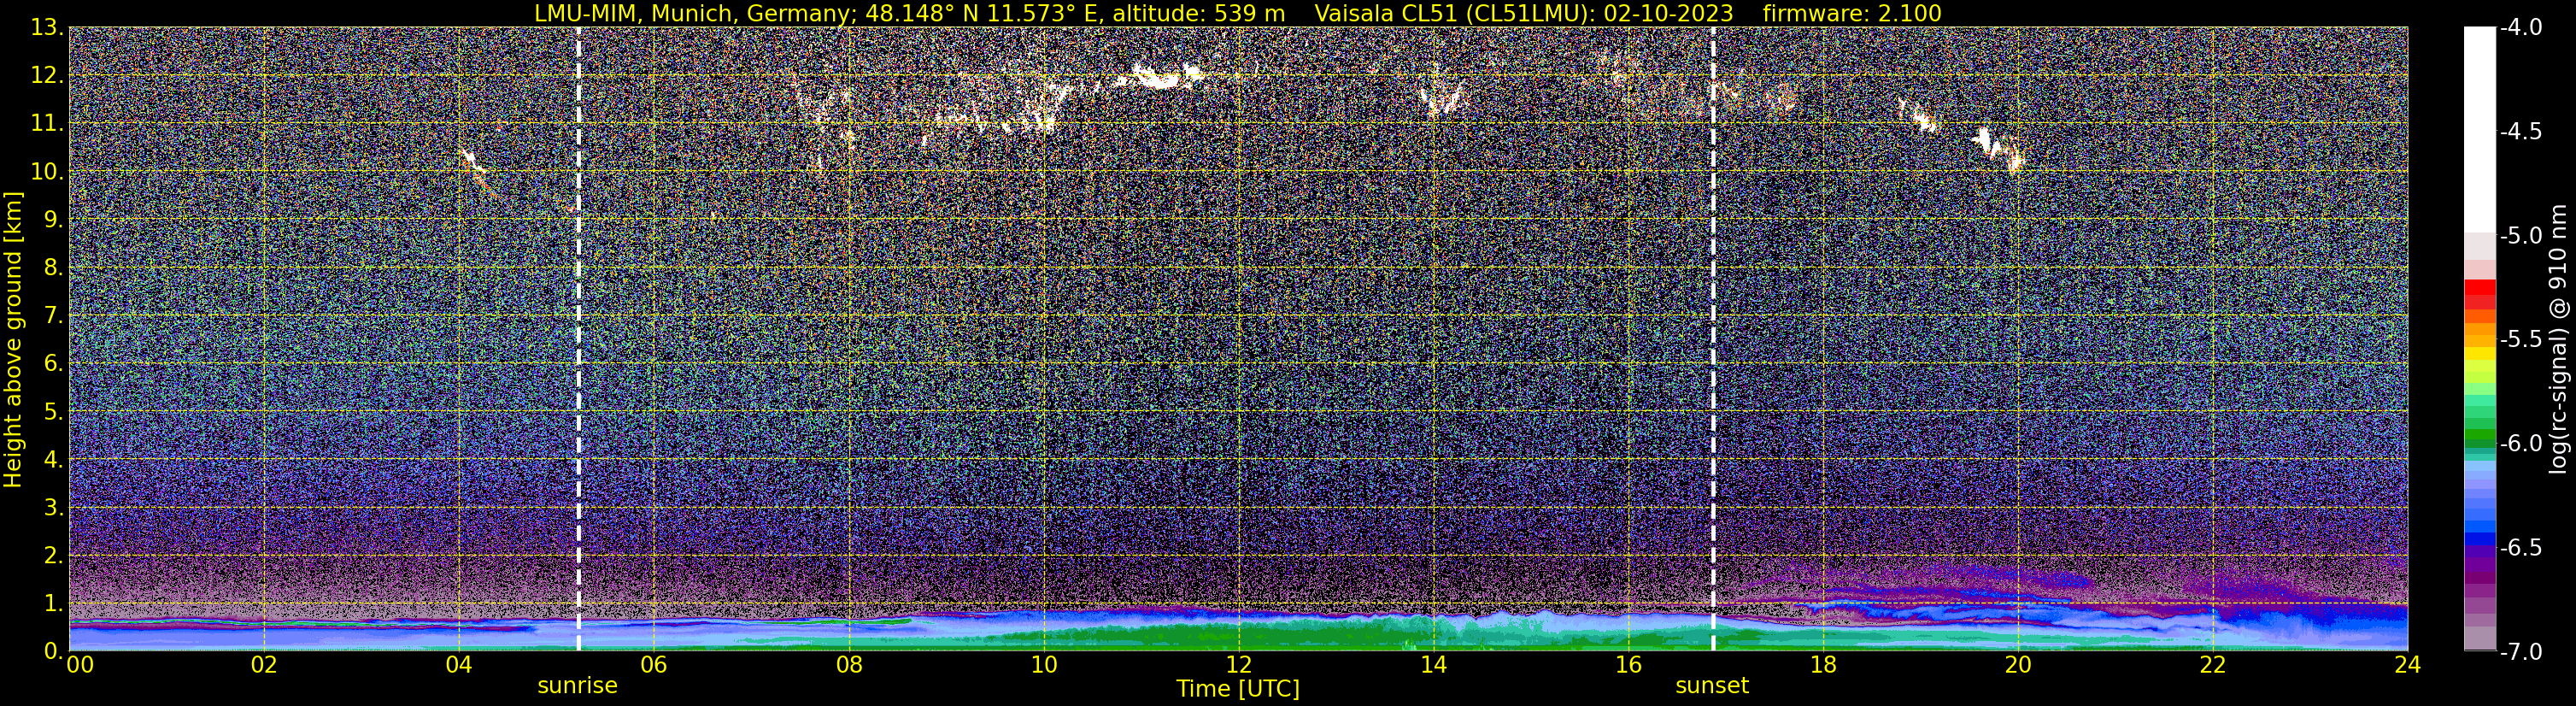
Task: Click the '0.' height axis tick label
Action: [54, 651]
